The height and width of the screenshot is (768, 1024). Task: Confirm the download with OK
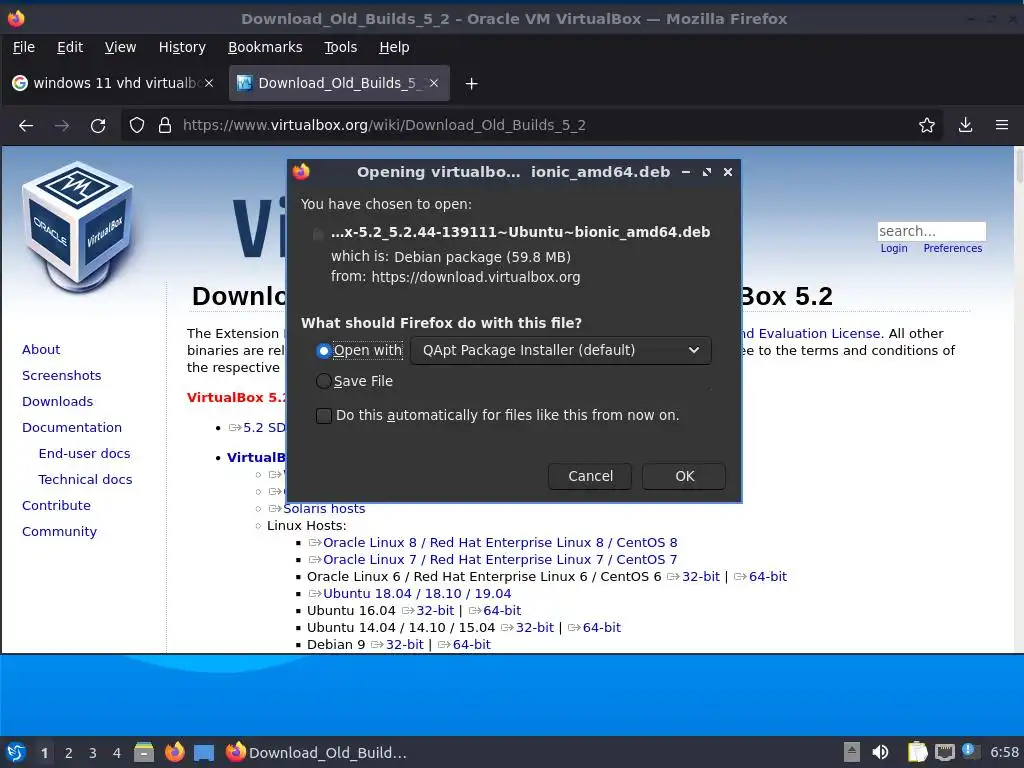pos(684,476)
